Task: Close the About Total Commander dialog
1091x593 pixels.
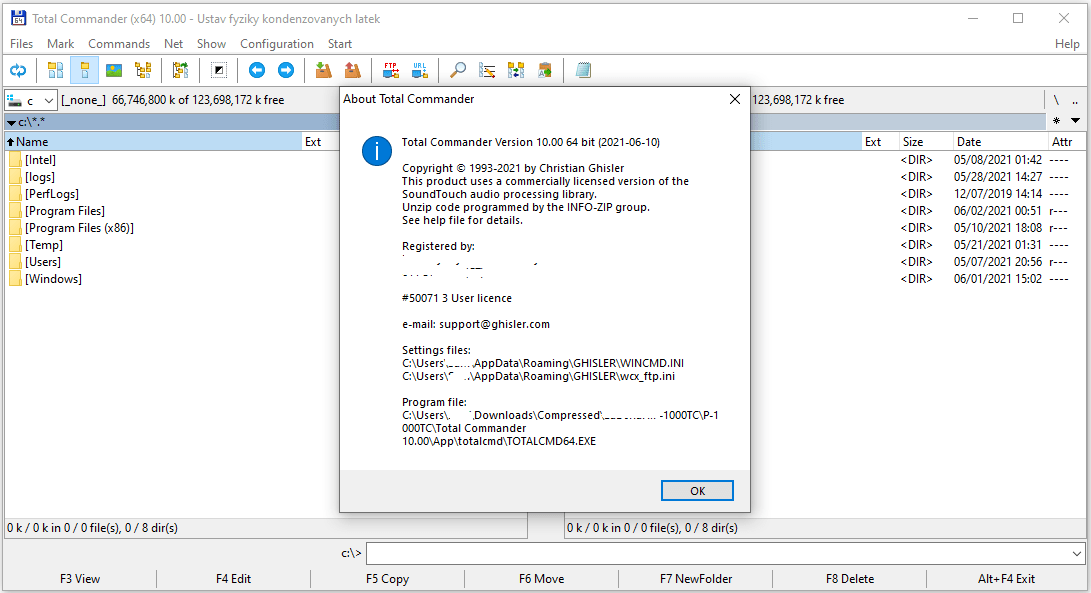Action: pos(735,100)
